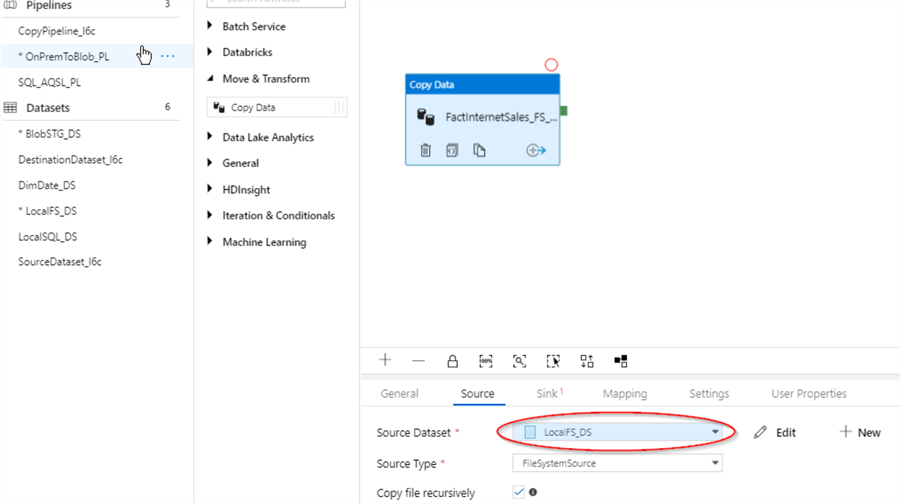The image size is (900, 504).
Task: Click the zoom to fit icon
Action: 519,361
